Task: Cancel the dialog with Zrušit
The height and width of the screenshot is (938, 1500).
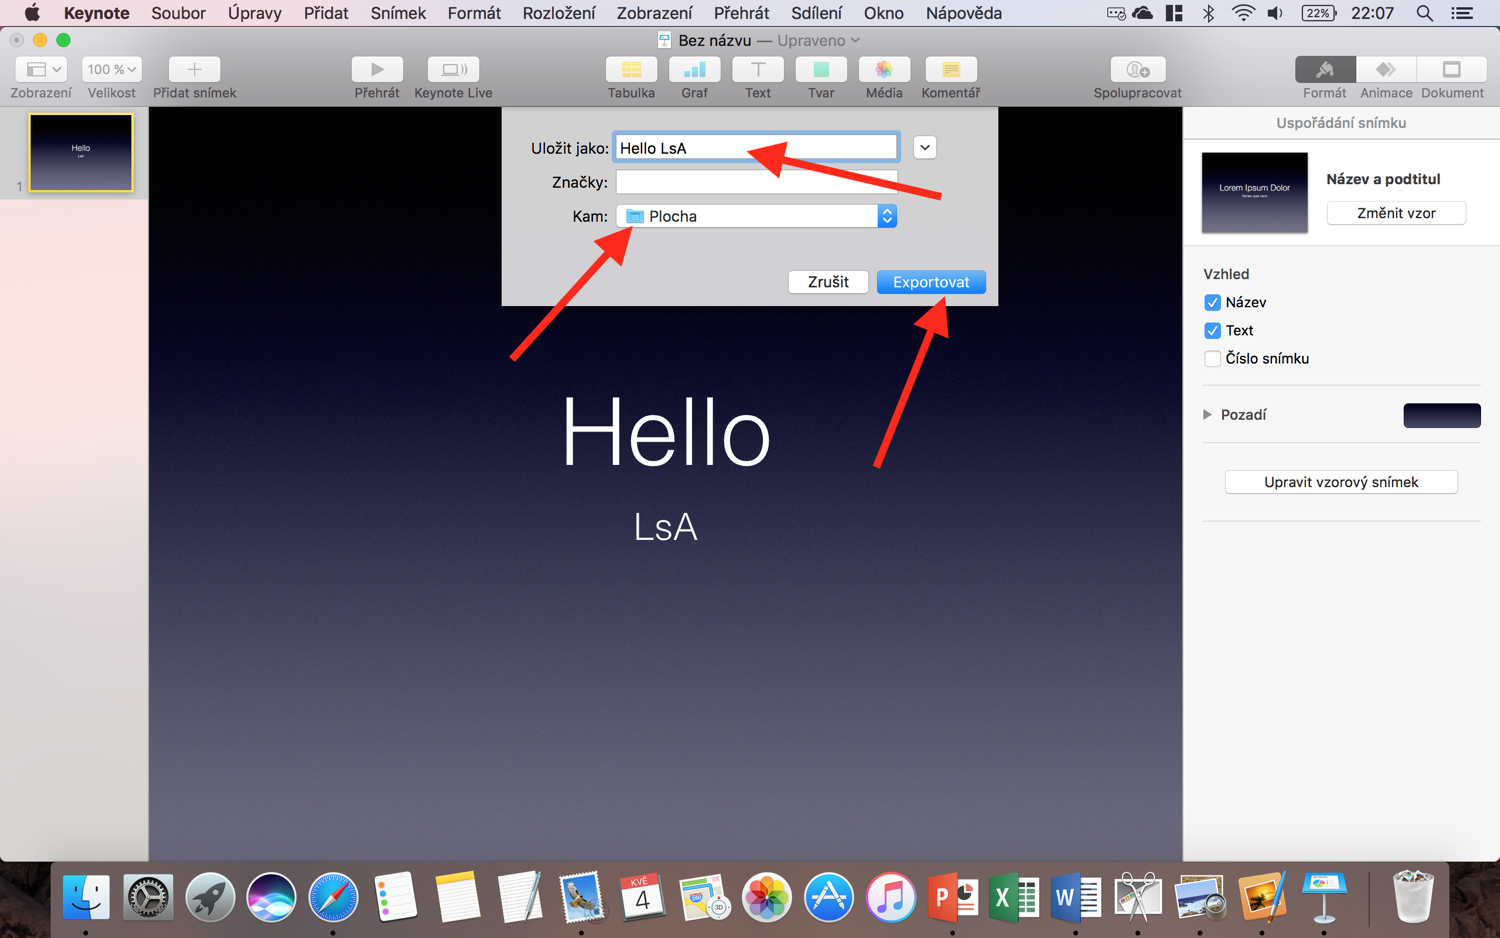Action: [827, 282]
